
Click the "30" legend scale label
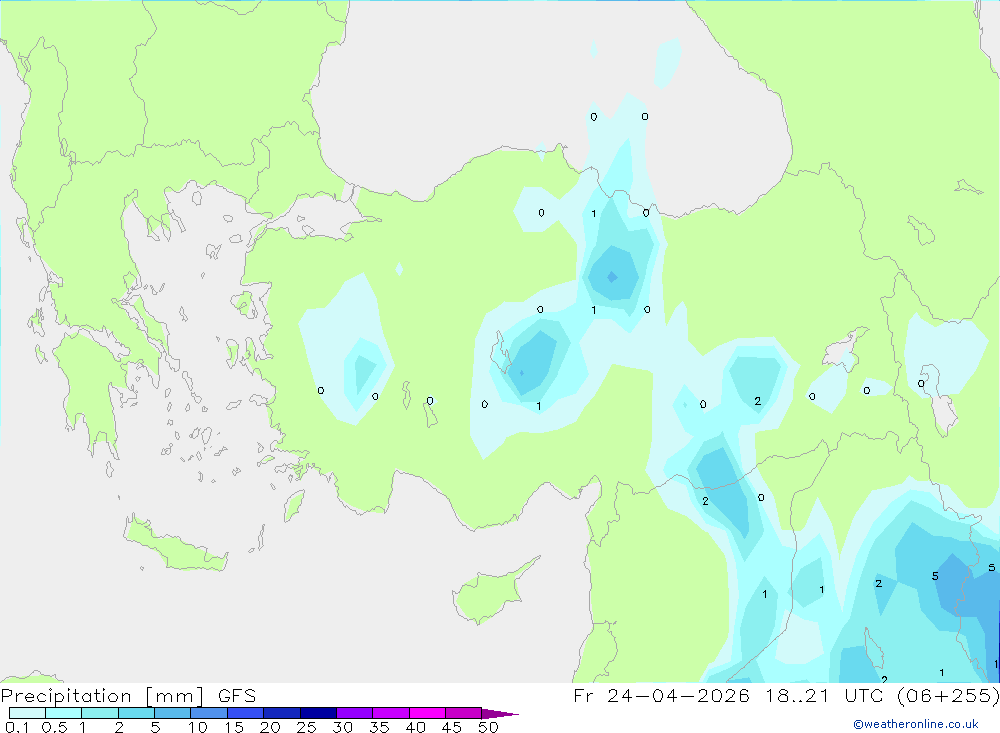coord(343,727)
